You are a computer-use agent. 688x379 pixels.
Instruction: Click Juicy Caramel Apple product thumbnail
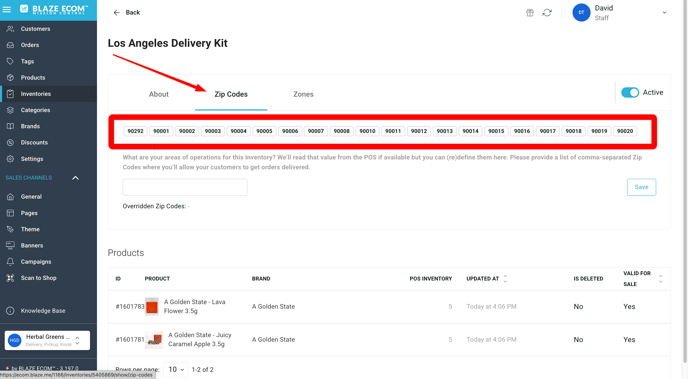tap(154, 340)
